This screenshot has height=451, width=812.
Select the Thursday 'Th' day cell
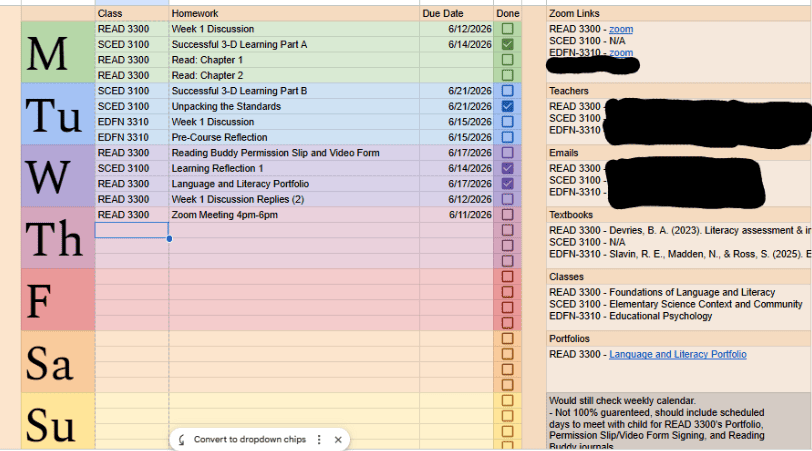(x=58, y=238)
